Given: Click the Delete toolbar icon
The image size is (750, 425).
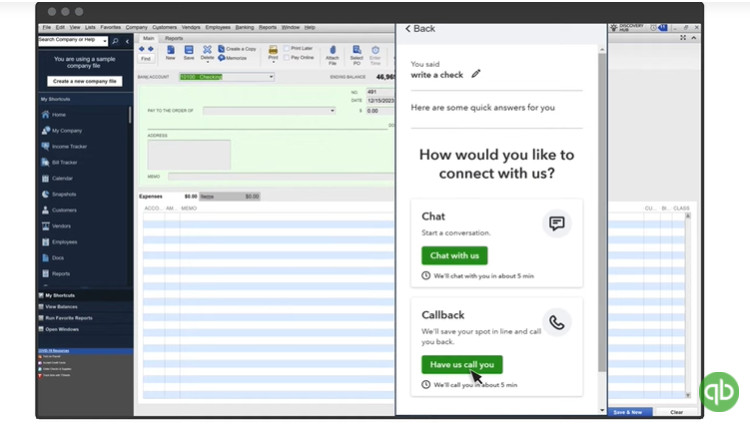Looking at the screenshot, I should [207, 52].
